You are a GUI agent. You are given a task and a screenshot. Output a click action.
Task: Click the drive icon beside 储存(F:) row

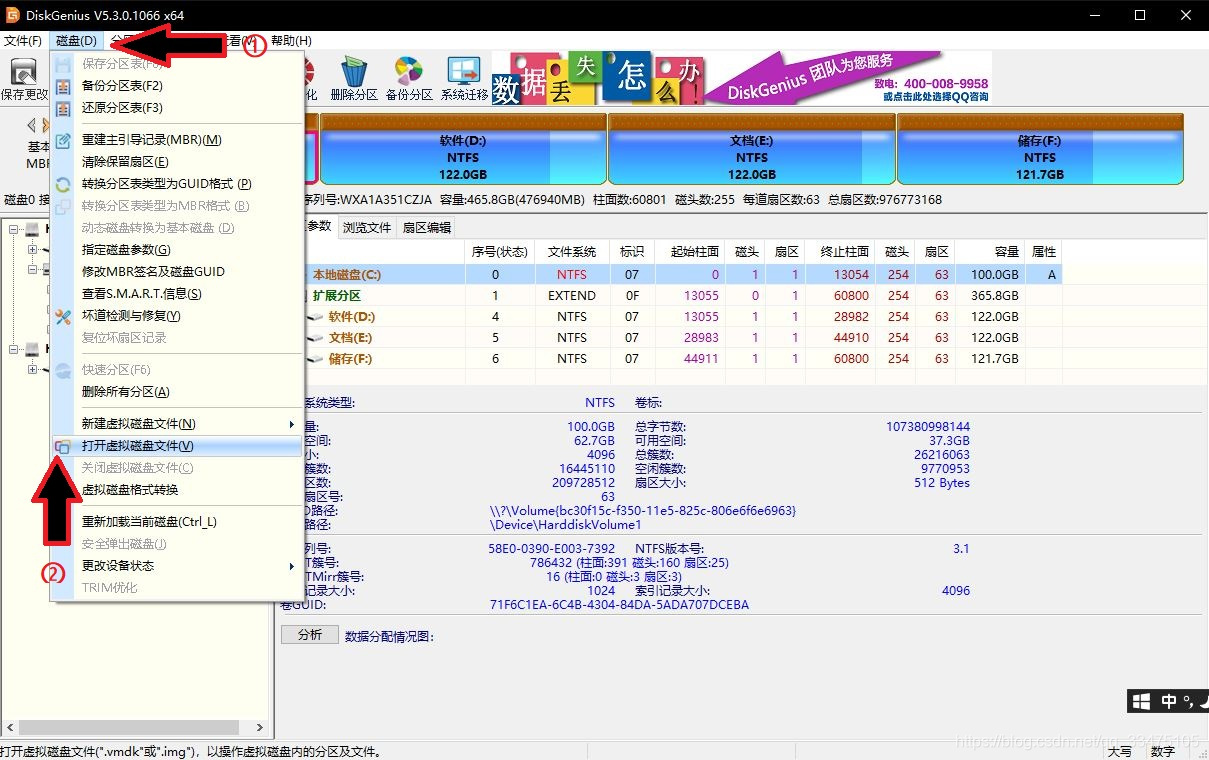click(x=315, y=359)
